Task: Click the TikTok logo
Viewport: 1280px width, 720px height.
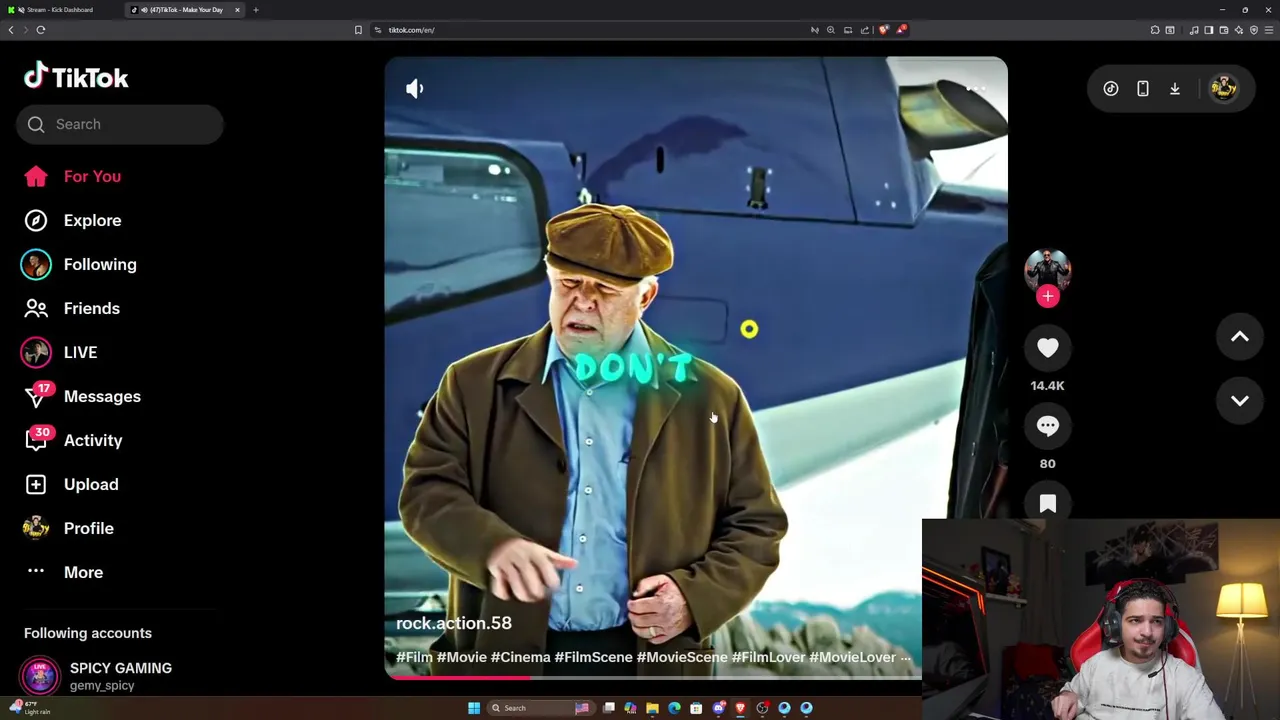Action: tap(76, 77)
